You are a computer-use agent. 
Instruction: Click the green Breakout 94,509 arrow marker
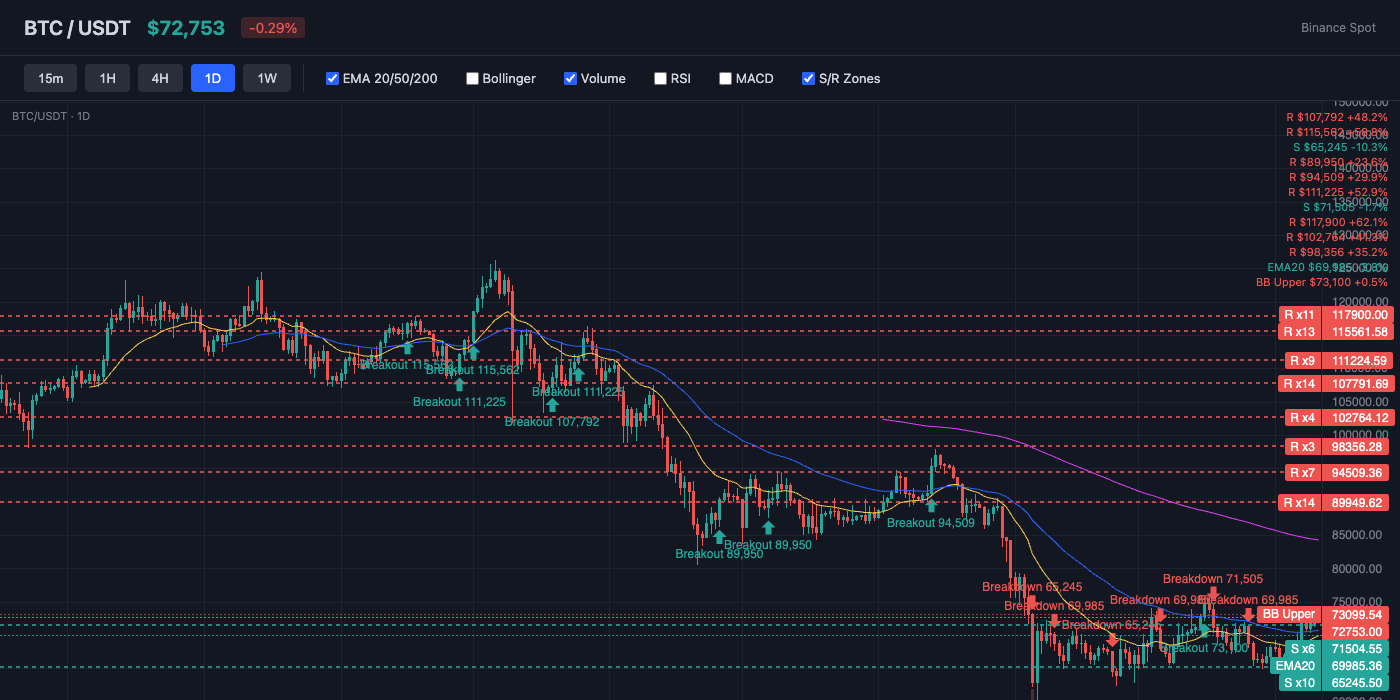tap(931, 505)
